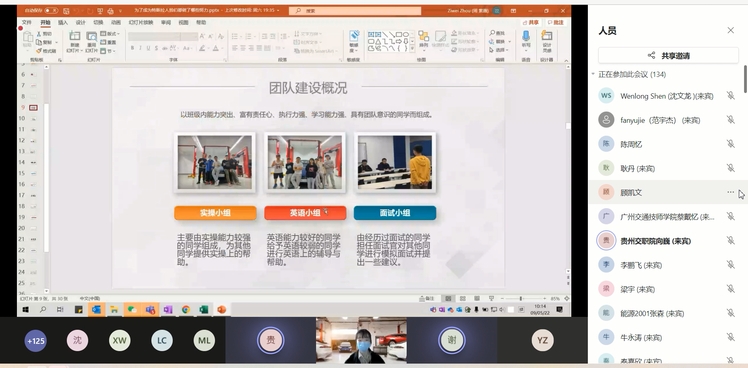Click the 听写 dictate microphone icon
Viewport: 748px width, 368px height.
526,36
